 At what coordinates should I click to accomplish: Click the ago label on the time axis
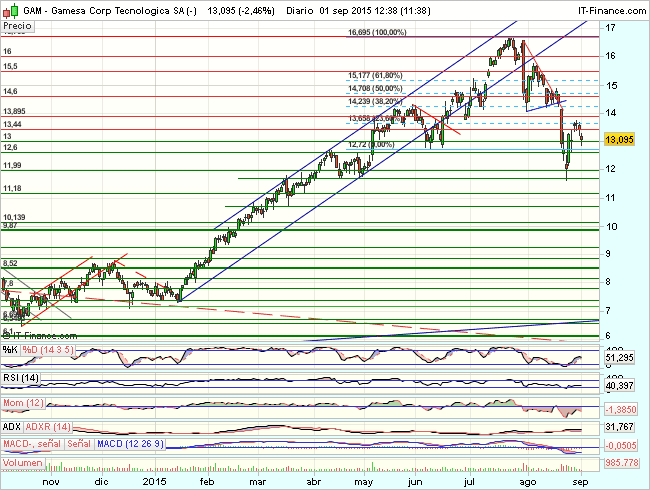point(528,482)
